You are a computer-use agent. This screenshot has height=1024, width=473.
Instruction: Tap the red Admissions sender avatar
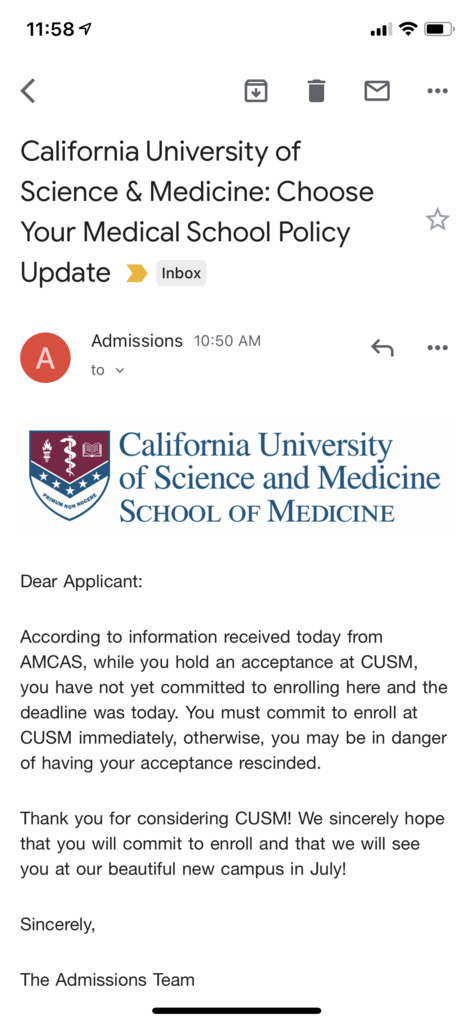coord(45,357)
